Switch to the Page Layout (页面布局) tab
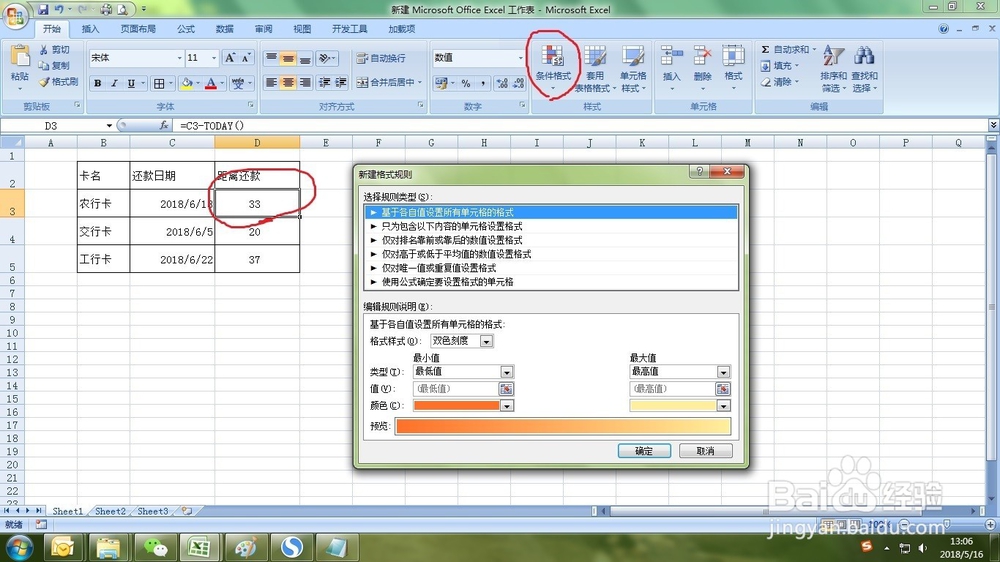Image resolution: width=1000 pixels, height=562 pixels. (x=138, y=29)
